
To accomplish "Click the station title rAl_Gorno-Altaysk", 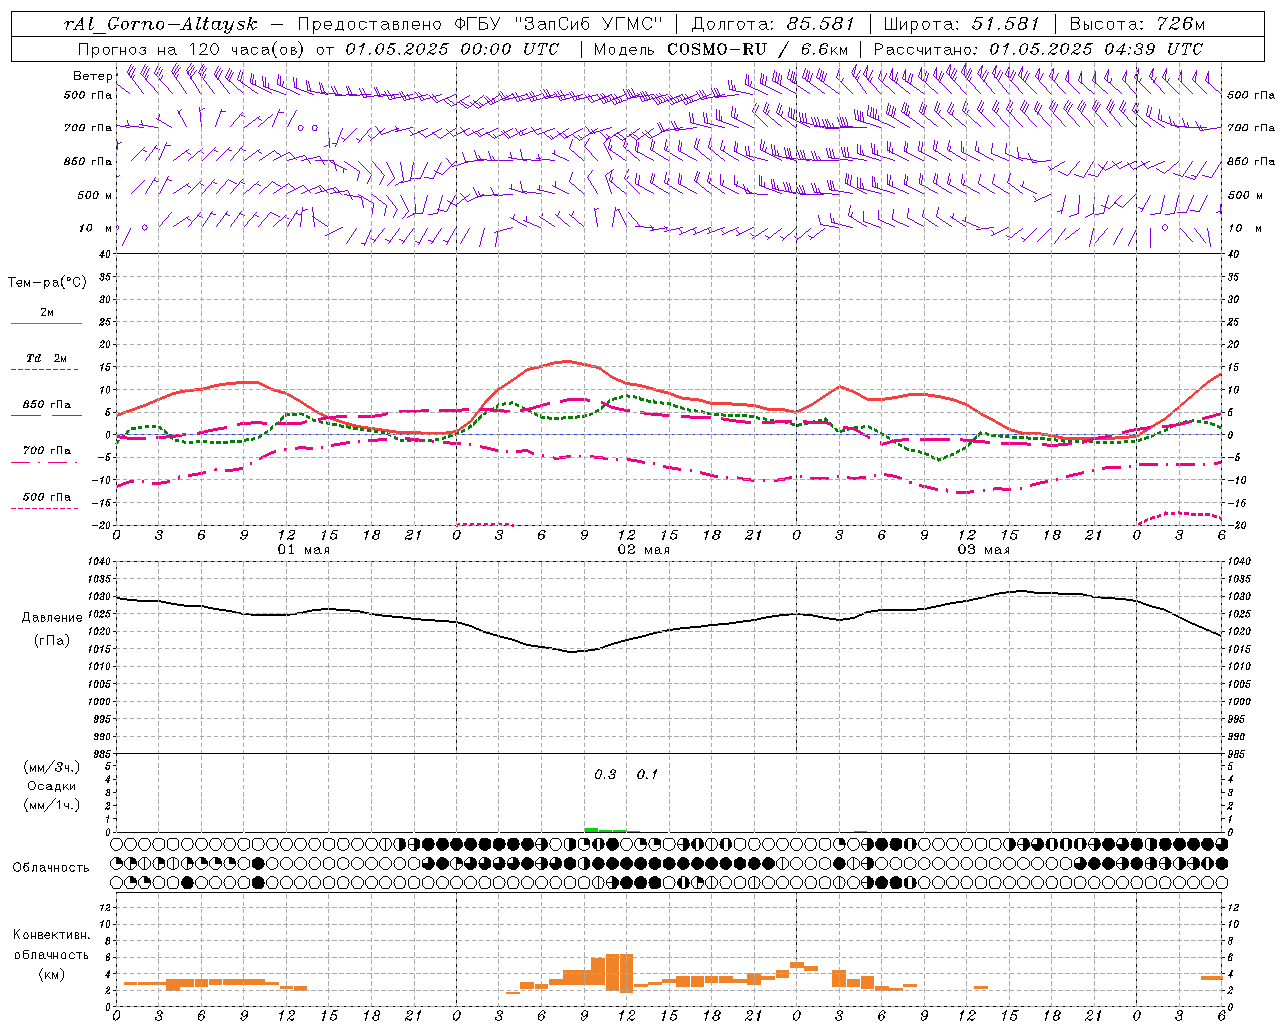I will pyautogui.click(x=162, y=24).
